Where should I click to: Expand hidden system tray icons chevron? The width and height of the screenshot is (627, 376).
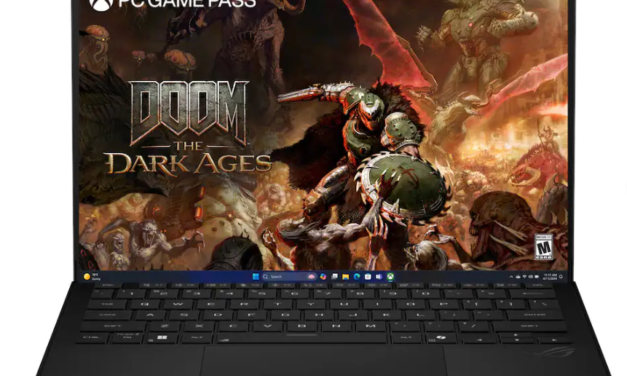[x=511, y=277]
